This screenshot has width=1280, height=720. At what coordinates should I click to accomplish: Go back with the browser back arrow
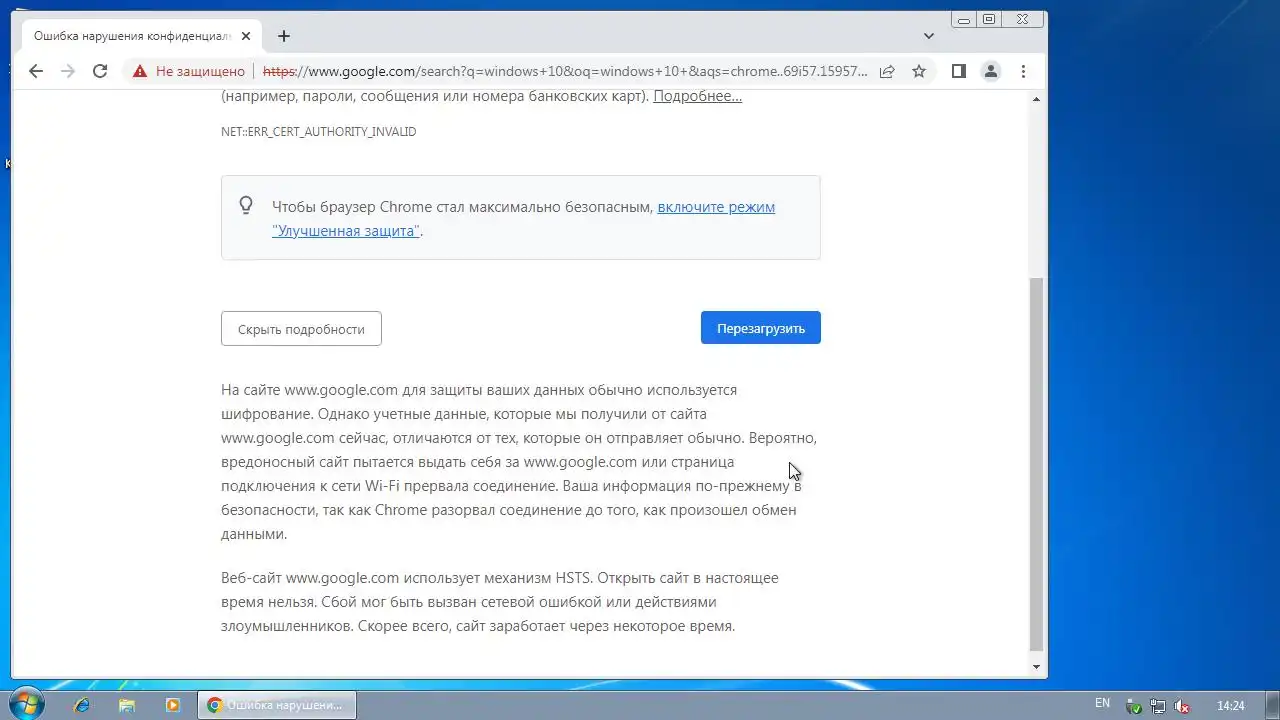coord(36,71)
